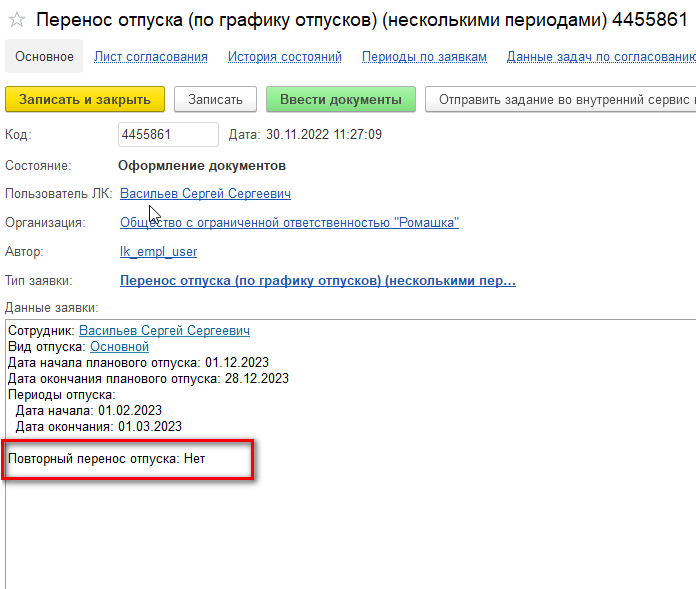The height and width of the screenshot is (589, 696).
Task: Click the form title Перенос отпуска 4455861
Action: coord(362,20)
